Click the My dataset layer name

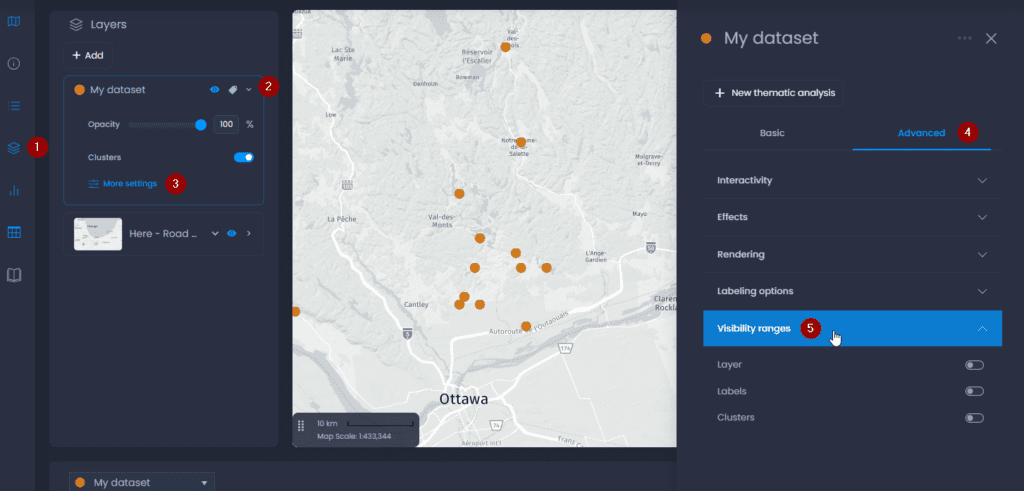tap(118, 90)
